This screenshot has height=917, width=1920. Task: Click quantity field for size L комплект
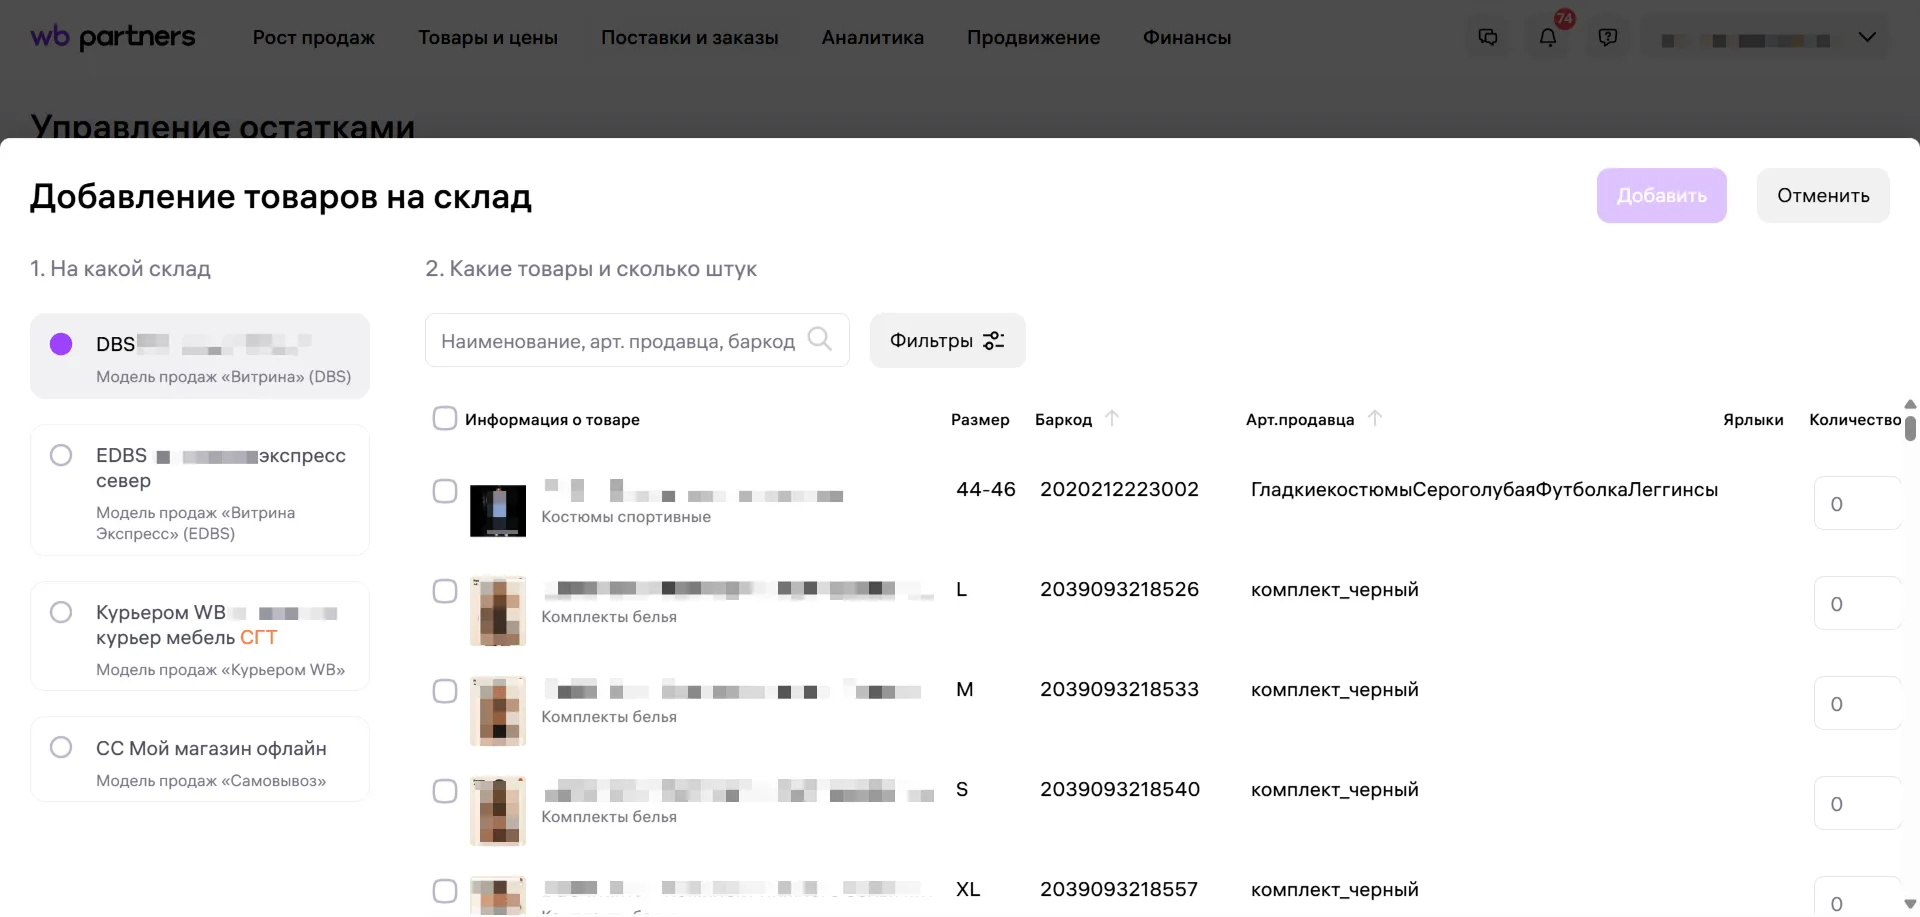click(1855, 604)
